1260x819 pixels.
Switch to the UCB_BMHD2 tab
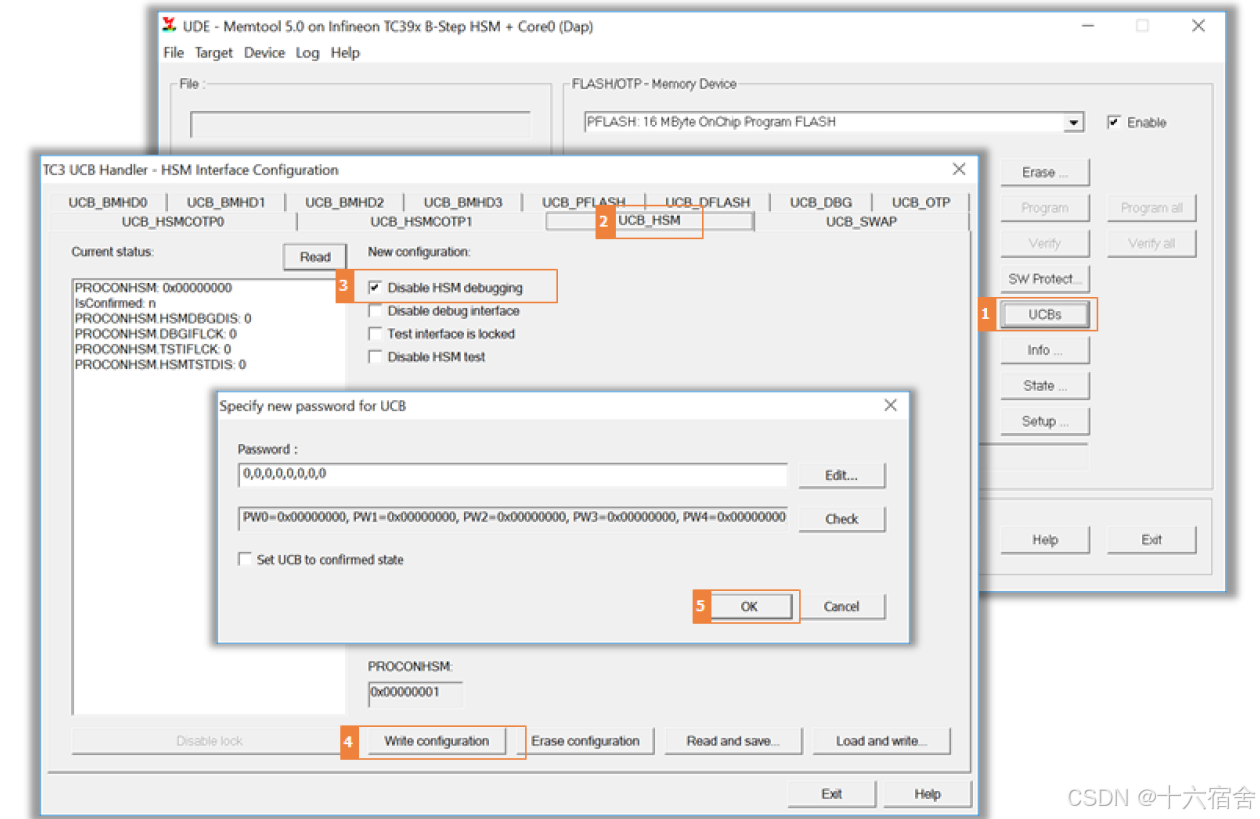(344, 202)
